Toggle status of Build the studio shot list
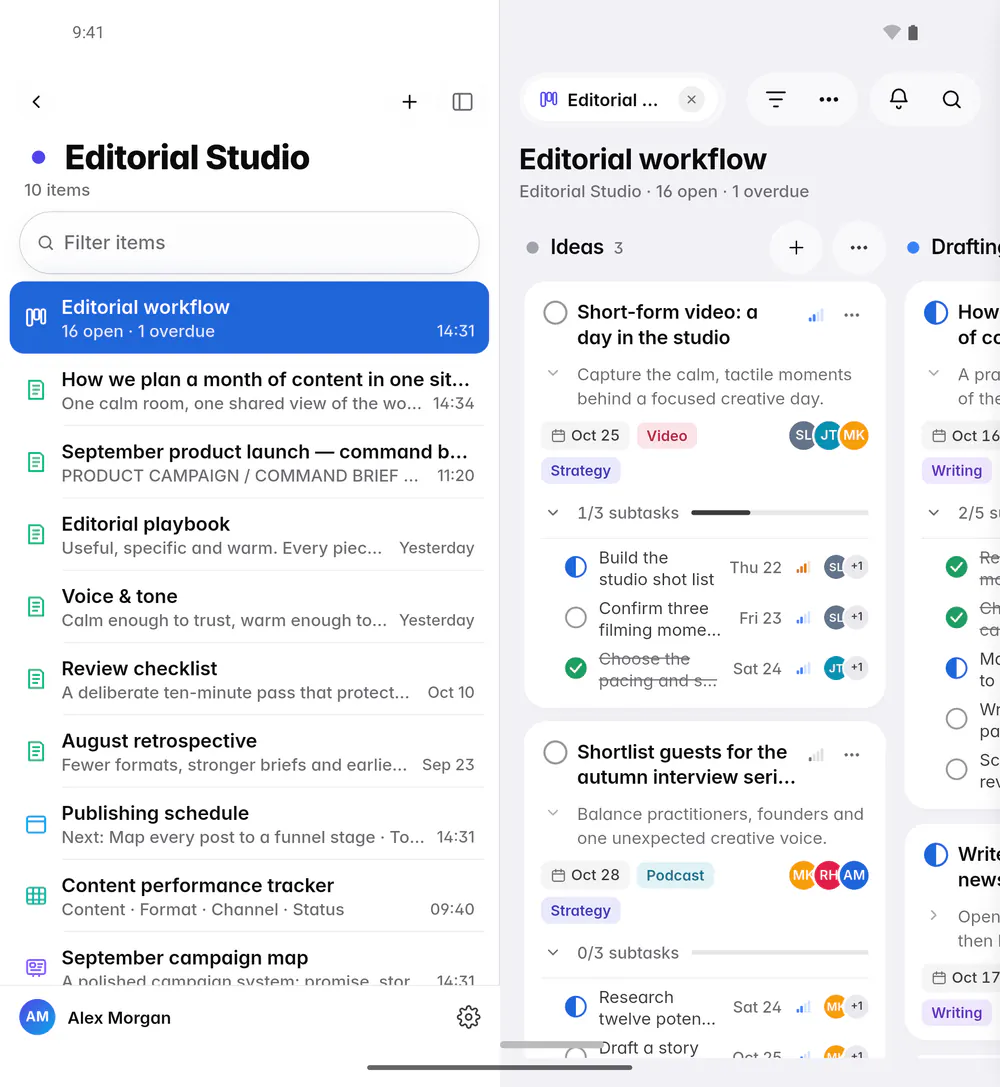This screenshot has height=1087, width=1000. (x=575, y=567)
